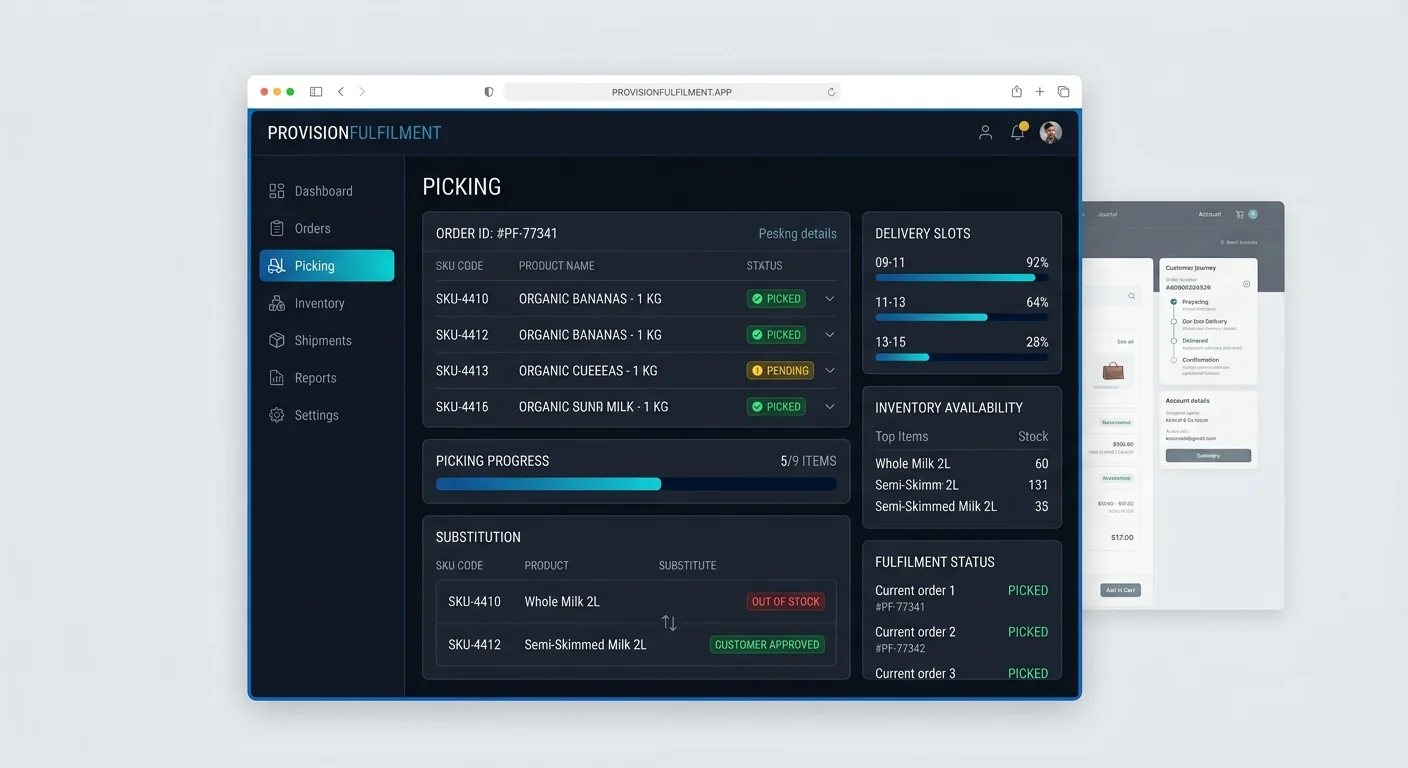Show tab overview icon
Viewport: 1408px width, 768px height.
[1063, 92]
